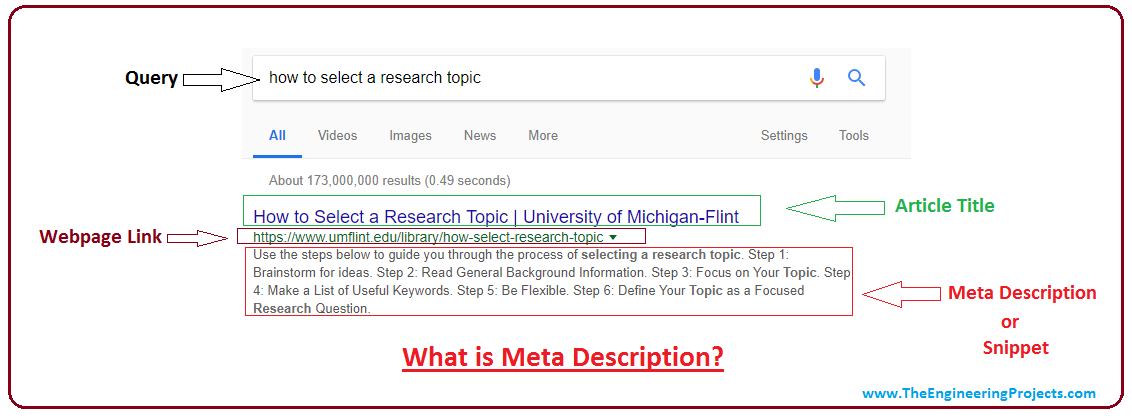Click inside the search query box
The height and width of the screenshot is (420, 1132).
pyautogui.click(x=568, y=78)
